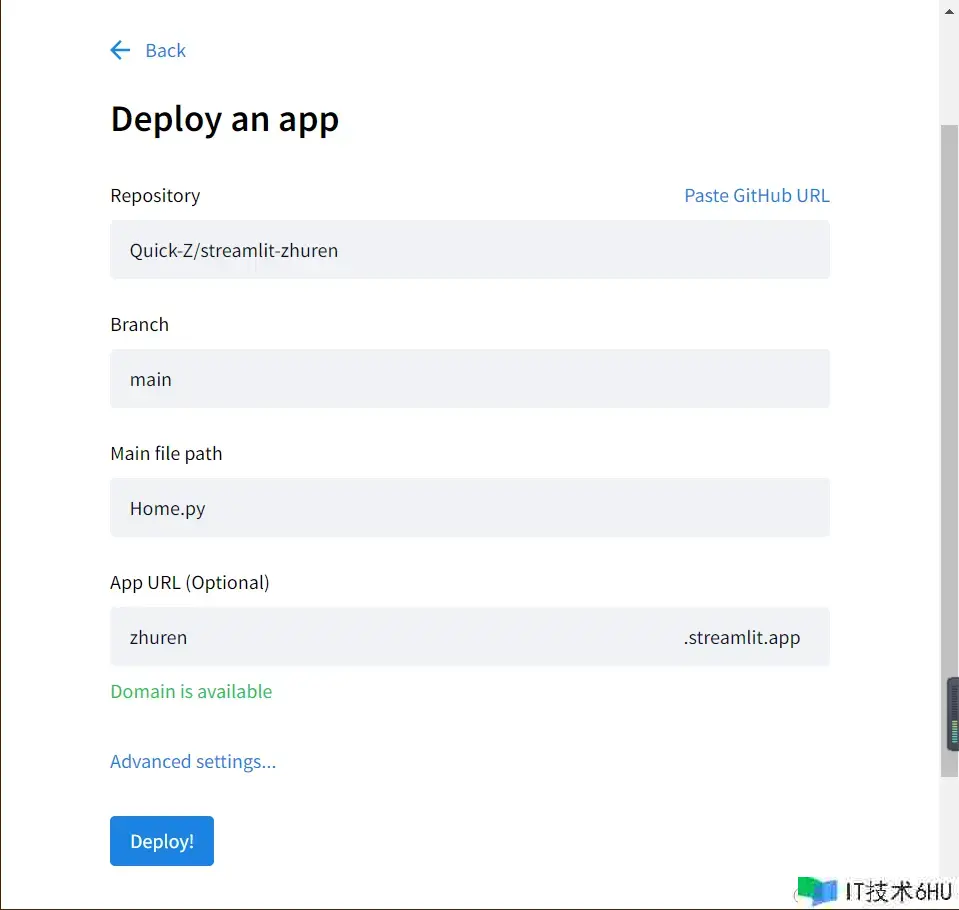Click the Main file path label

pyautogui.click(x=166, y=453)
